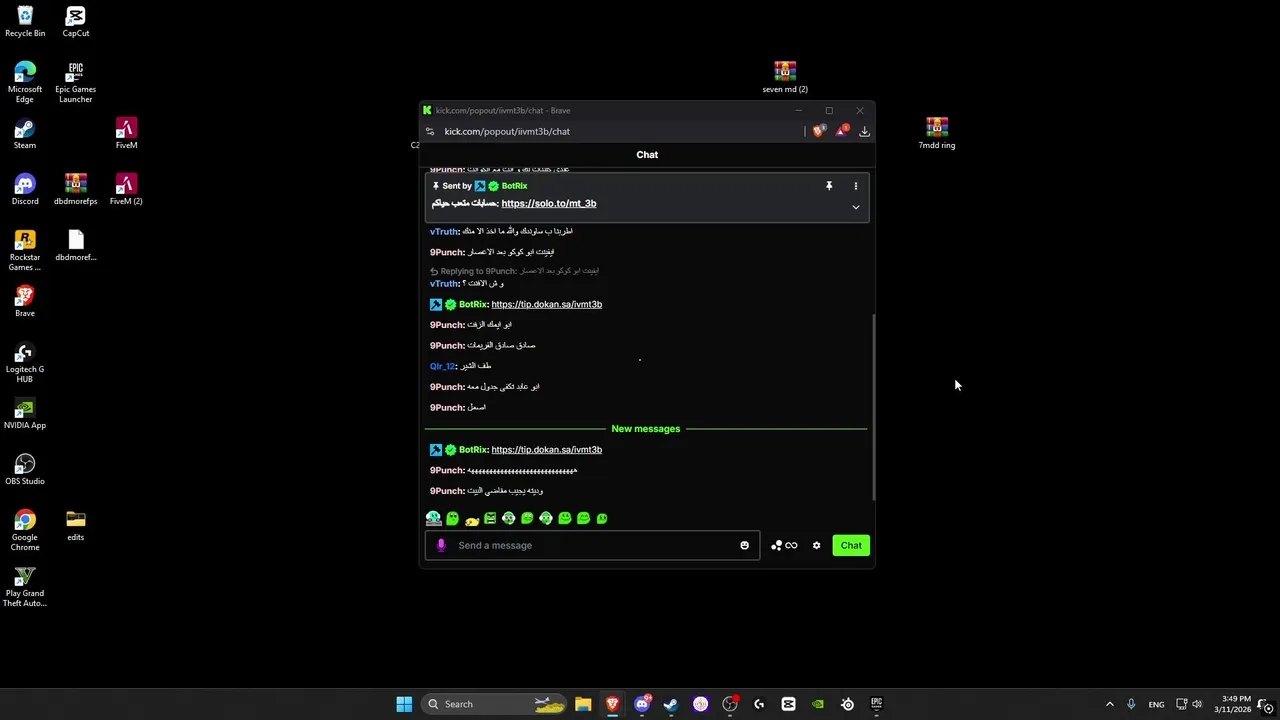Open Epic Games taskbar icon
1280x720 pixels.
click(876, 704)
